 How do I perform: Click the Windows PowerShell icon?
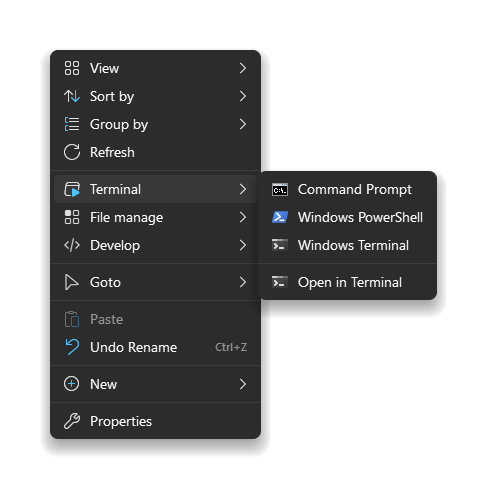pyautogui.click(x=280, y=217)
